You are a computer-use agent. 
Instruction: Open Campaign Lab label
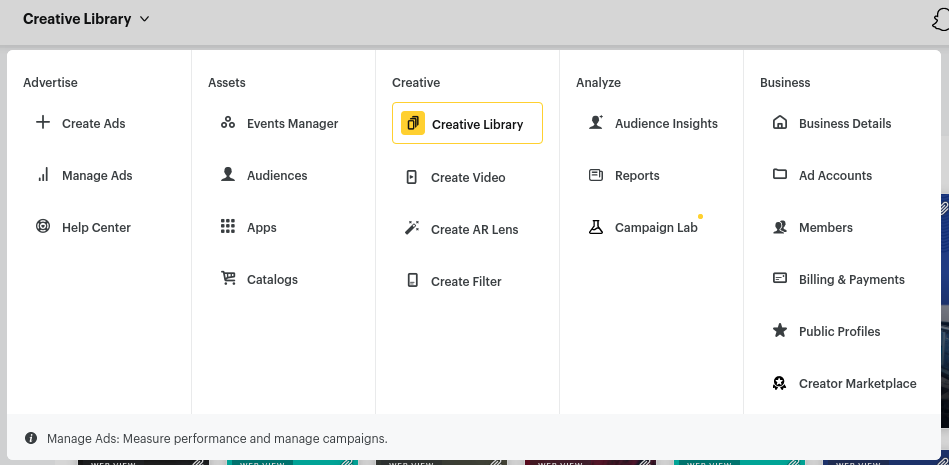click(656, 228)
